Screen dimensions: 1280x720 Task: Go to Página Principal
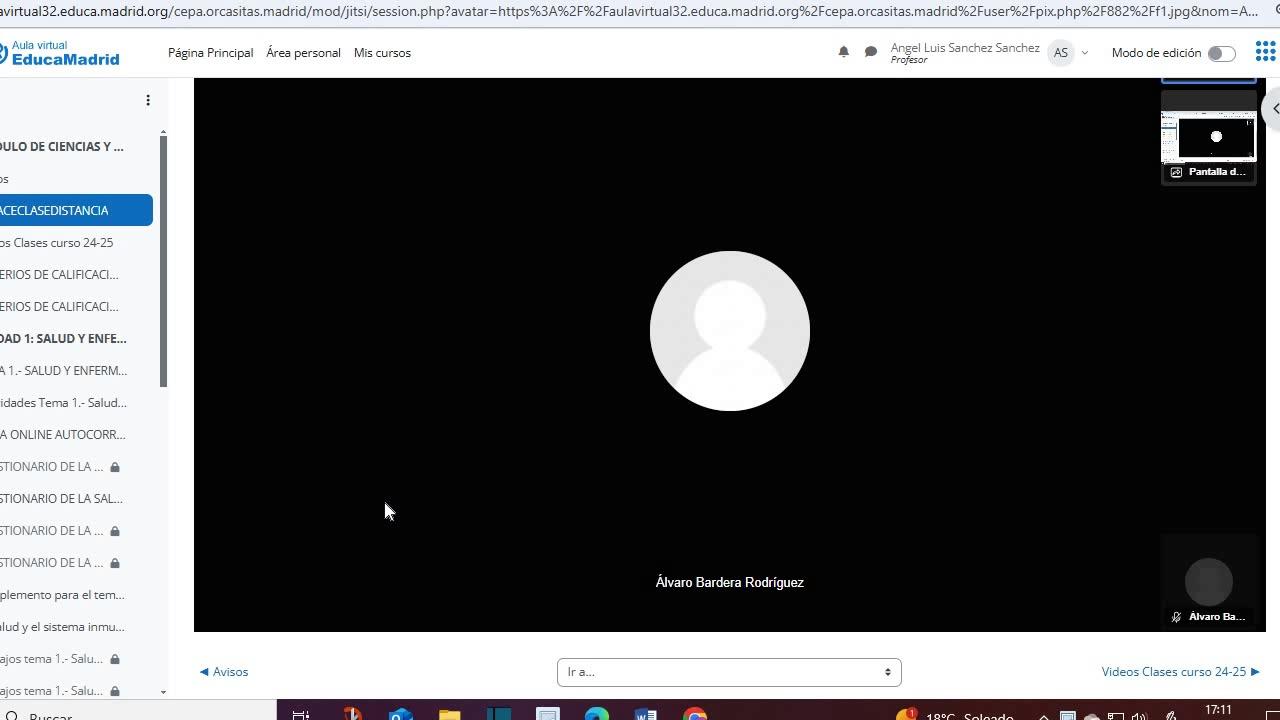(210, 53)
